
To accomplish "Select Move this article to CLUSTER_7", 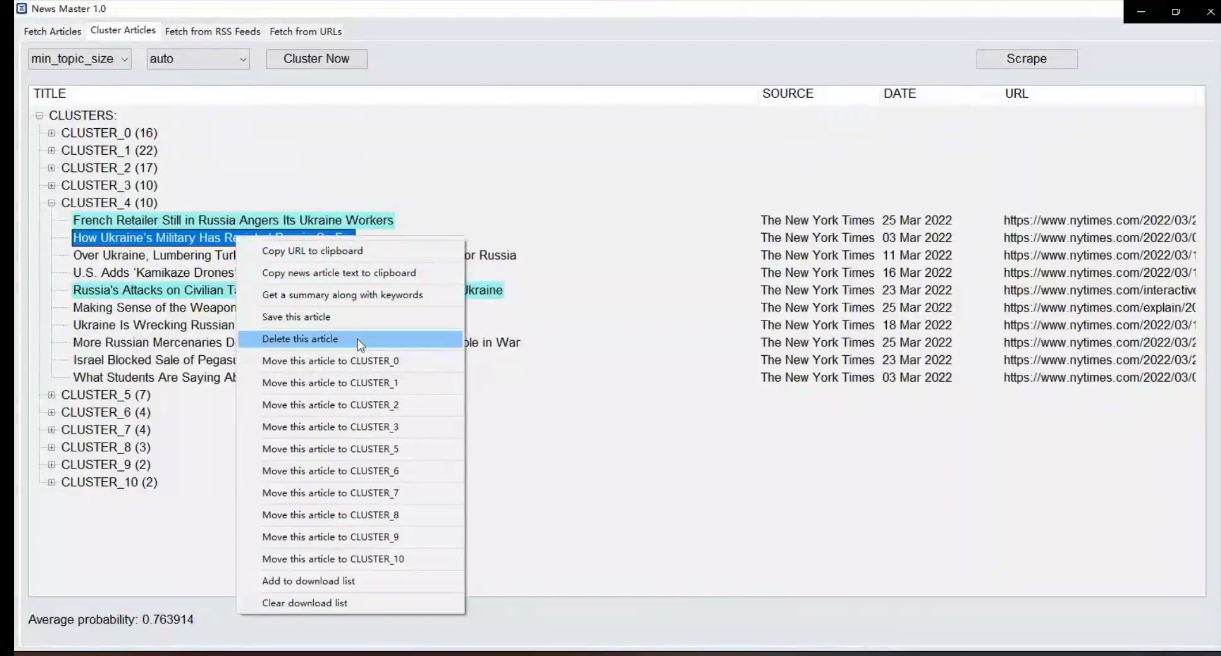I will click(x=330, y=493).
